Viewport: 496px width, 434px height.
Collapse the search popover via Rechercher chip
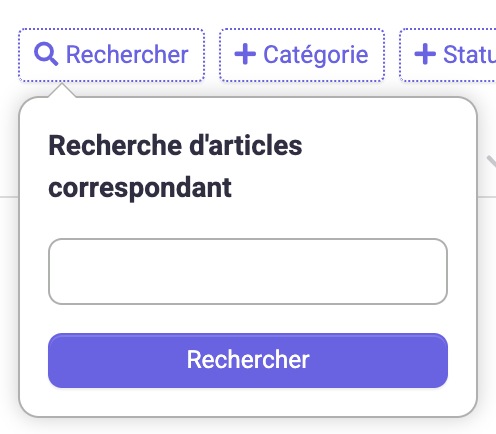tap(111, 55)
